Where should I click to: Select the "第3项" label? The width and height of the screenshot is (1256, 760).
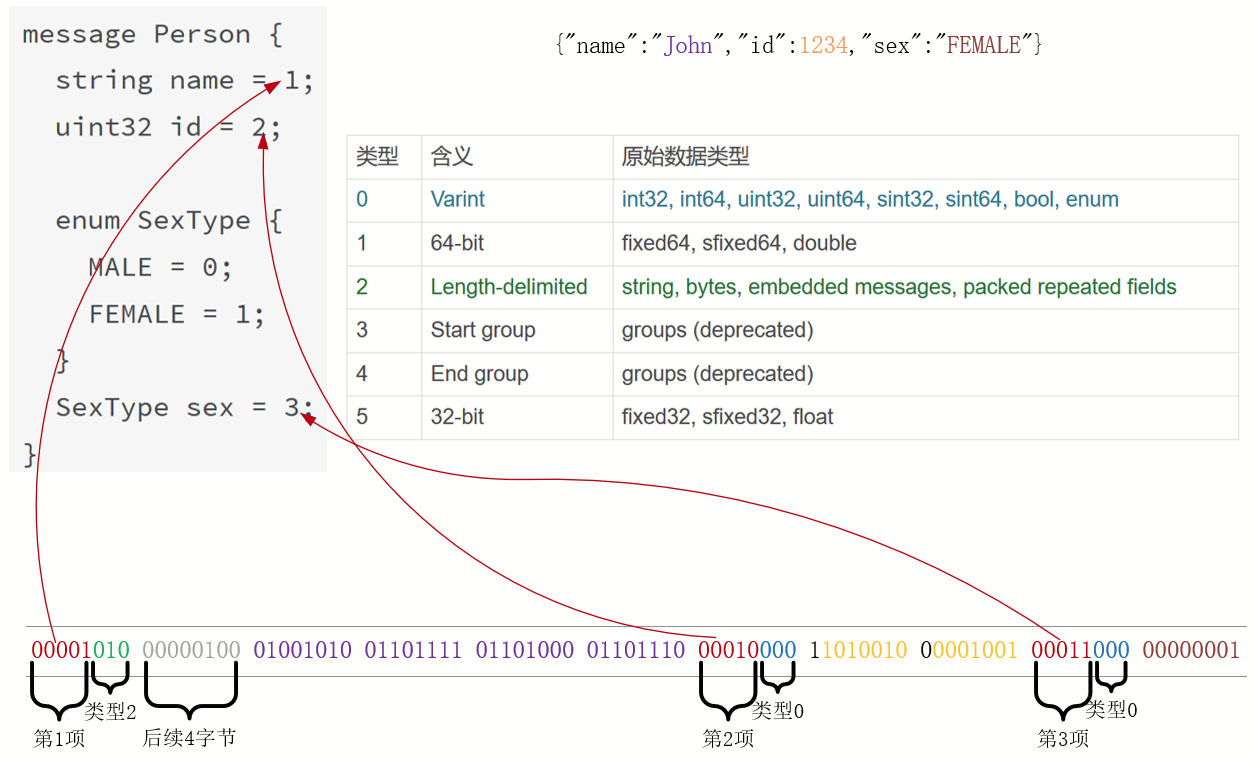pyautogui.click(x=1062, y=739)
